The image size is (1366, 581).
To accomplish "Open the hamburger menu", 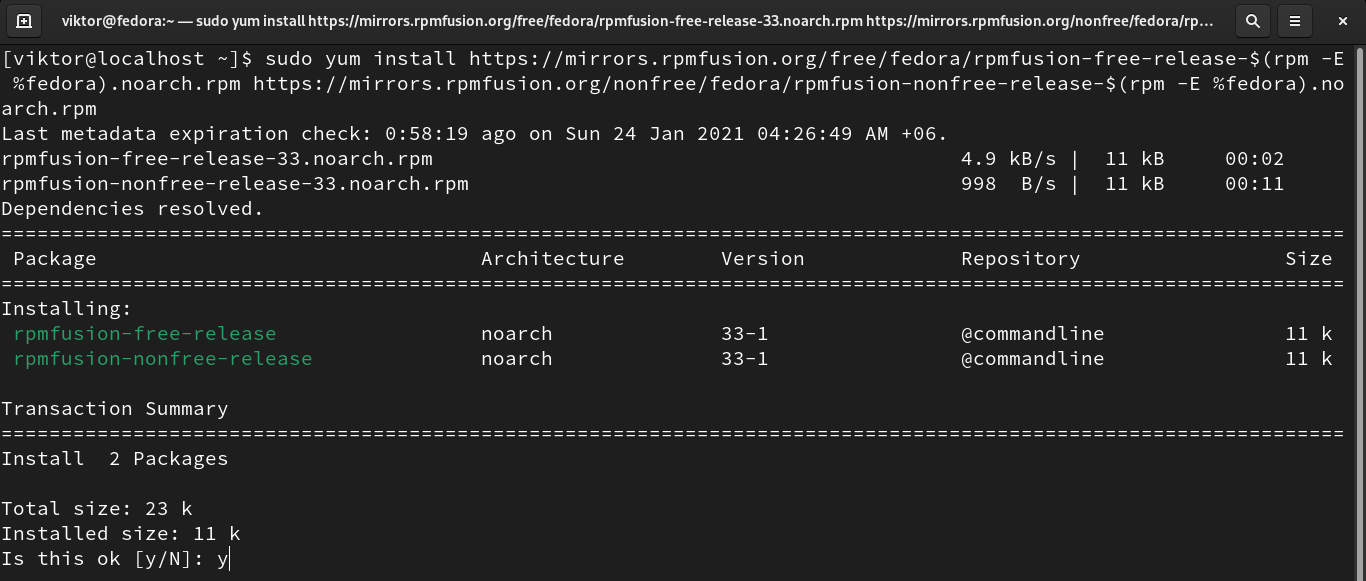I will pos(1295,20).
